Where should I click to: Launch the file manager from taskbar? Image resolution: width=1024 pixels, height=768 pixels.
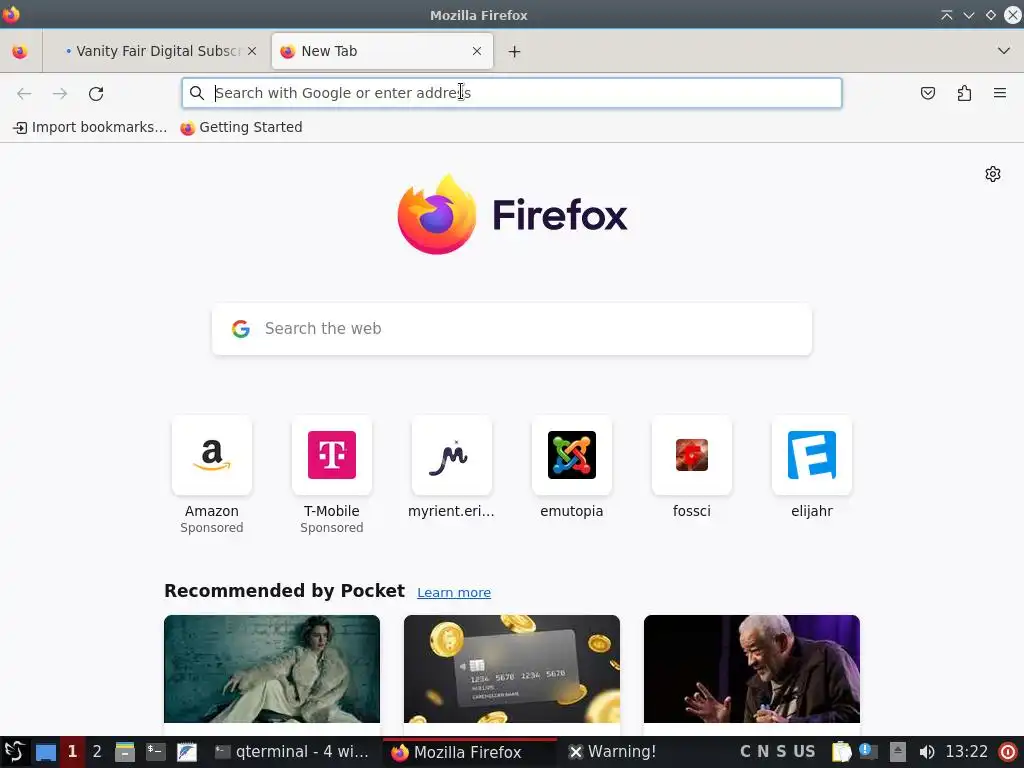coord(124,752)
